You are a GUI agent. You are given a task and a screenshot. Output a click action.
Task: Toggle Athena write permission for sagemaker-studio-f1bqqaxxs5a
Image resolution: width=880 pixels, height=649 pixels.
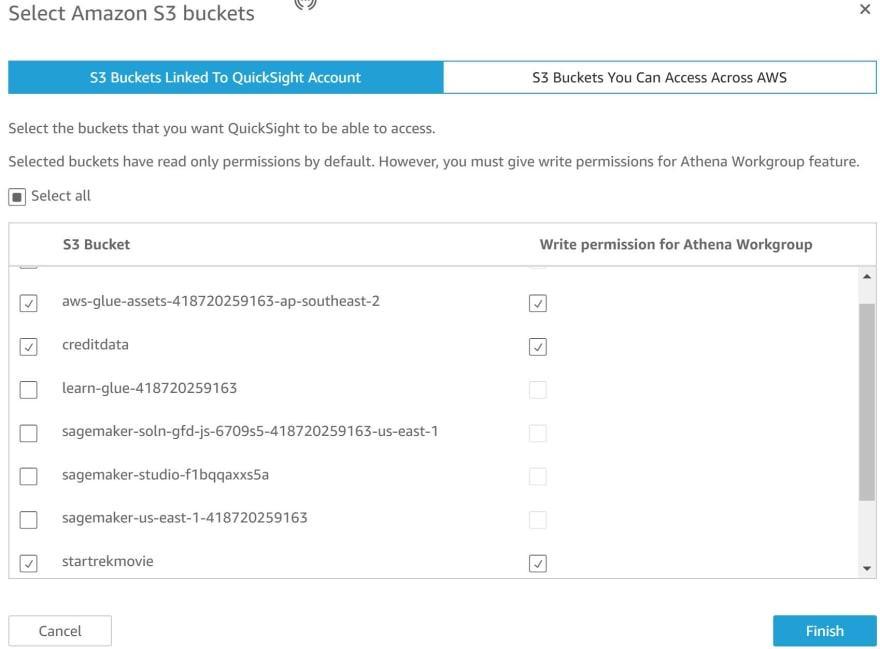click(x=538, y=476)
